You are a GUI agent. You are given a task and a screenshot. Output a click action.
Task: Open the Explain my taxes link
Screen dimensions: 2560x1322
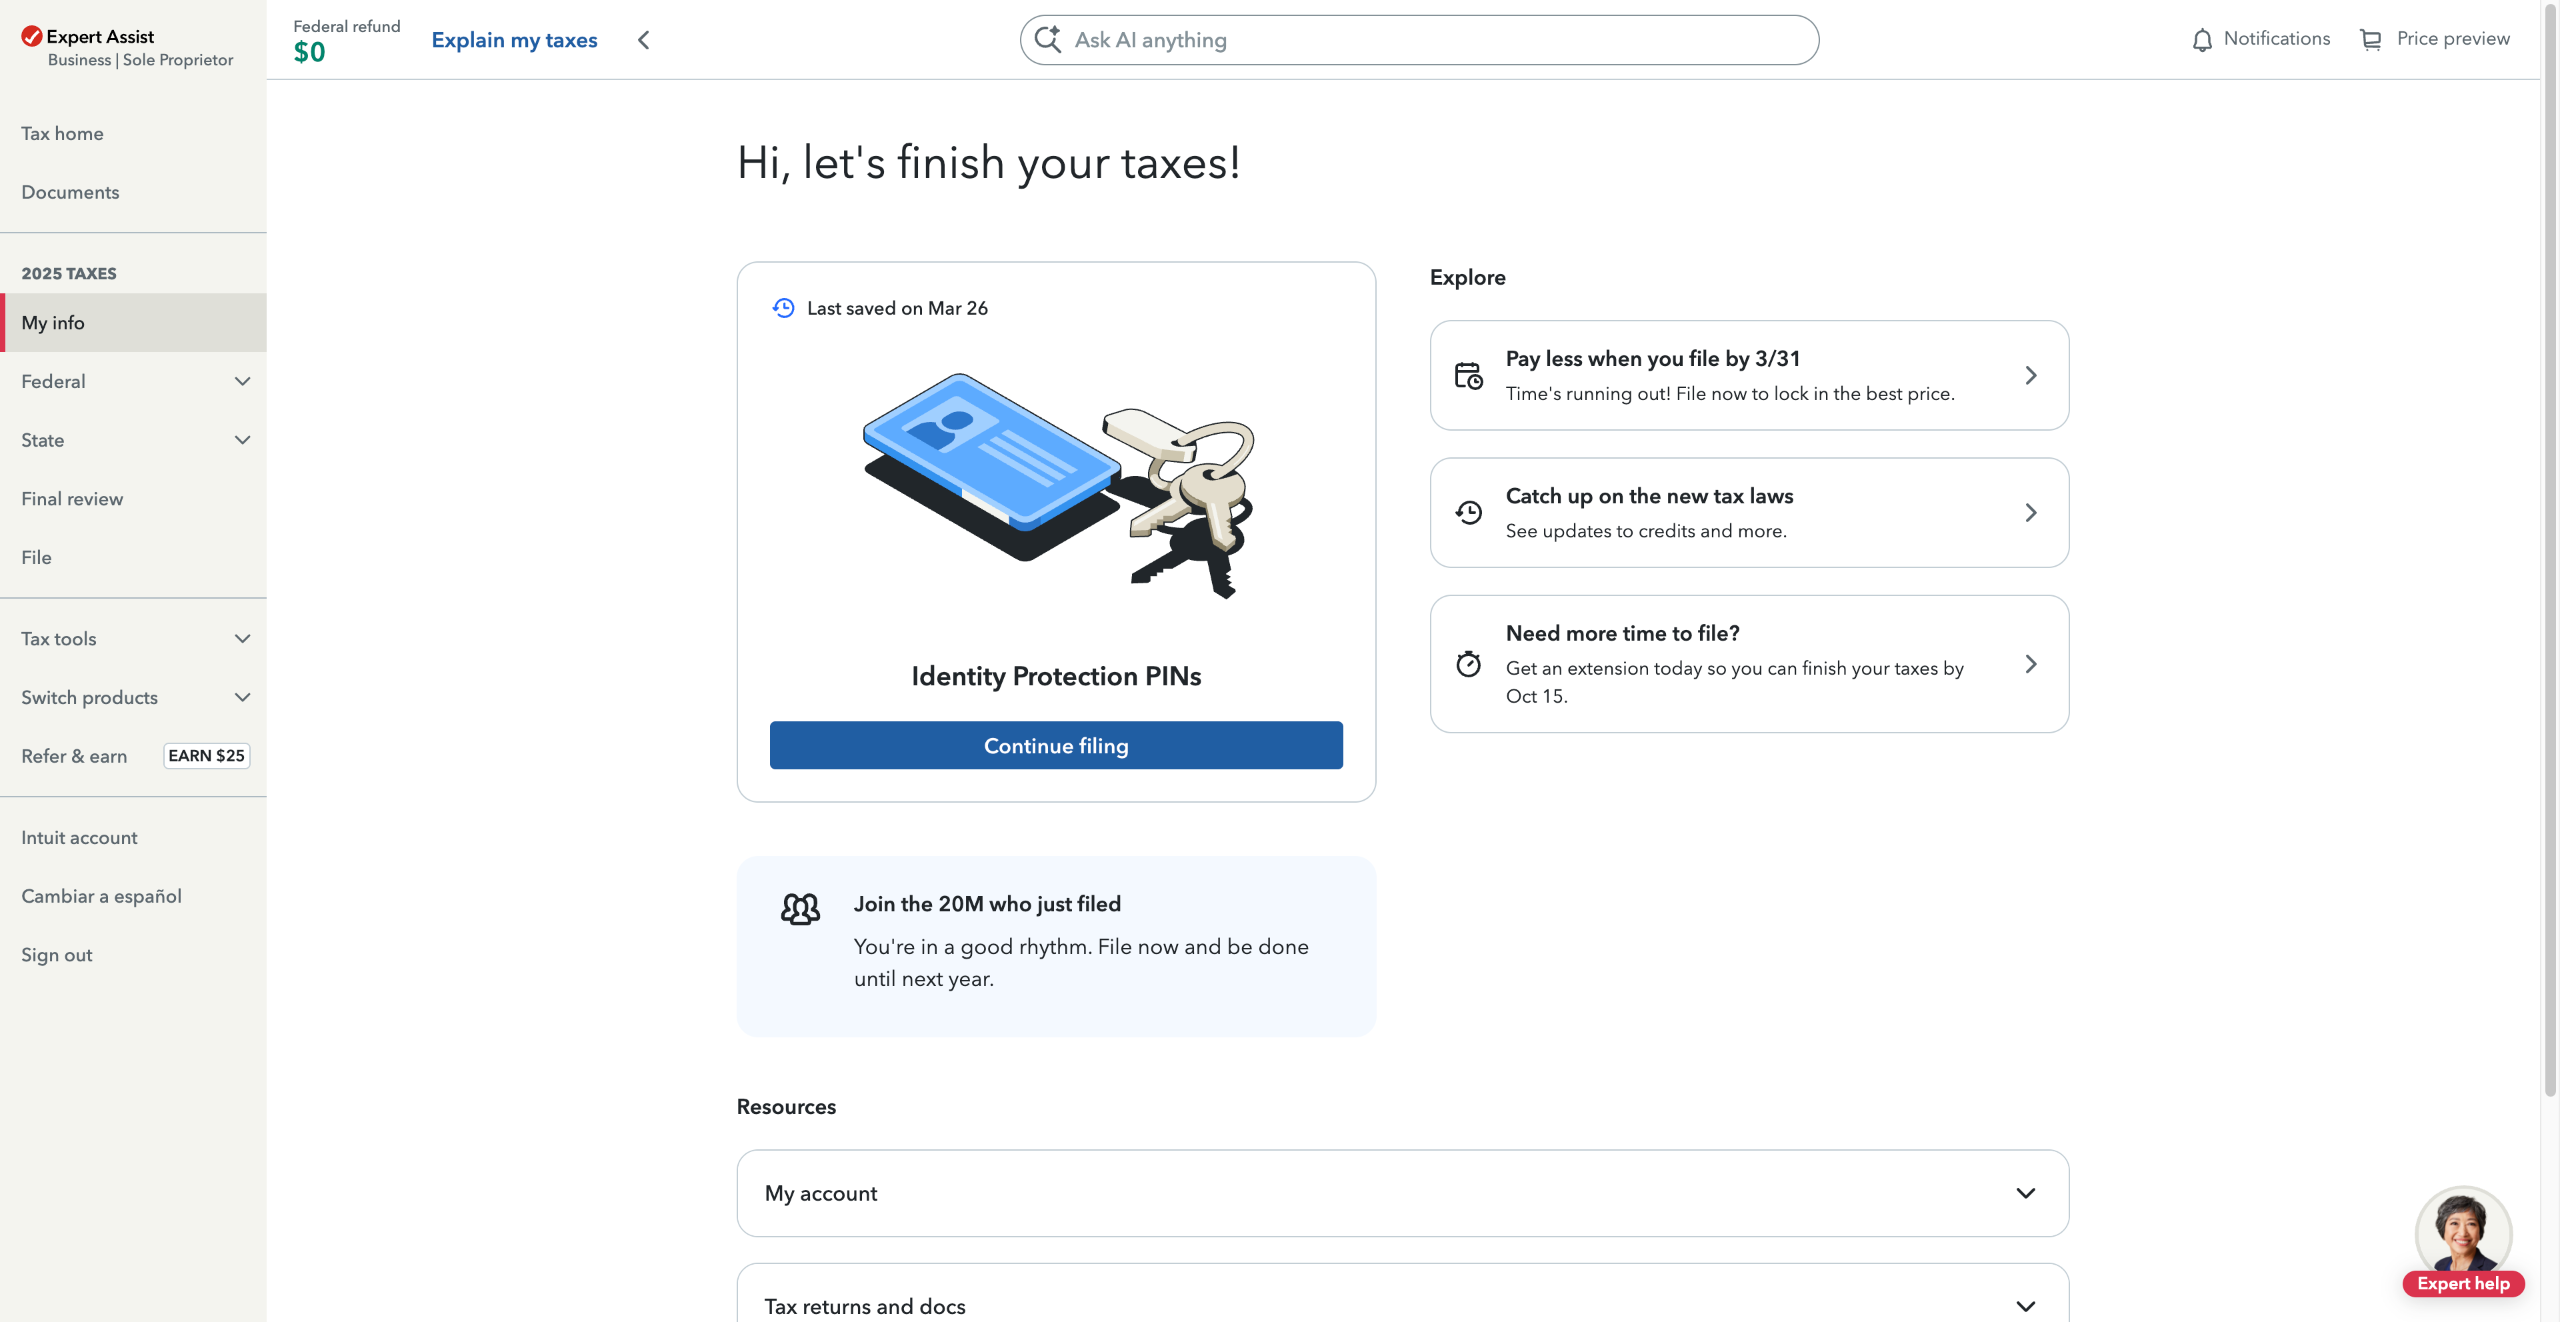(514, 40)
